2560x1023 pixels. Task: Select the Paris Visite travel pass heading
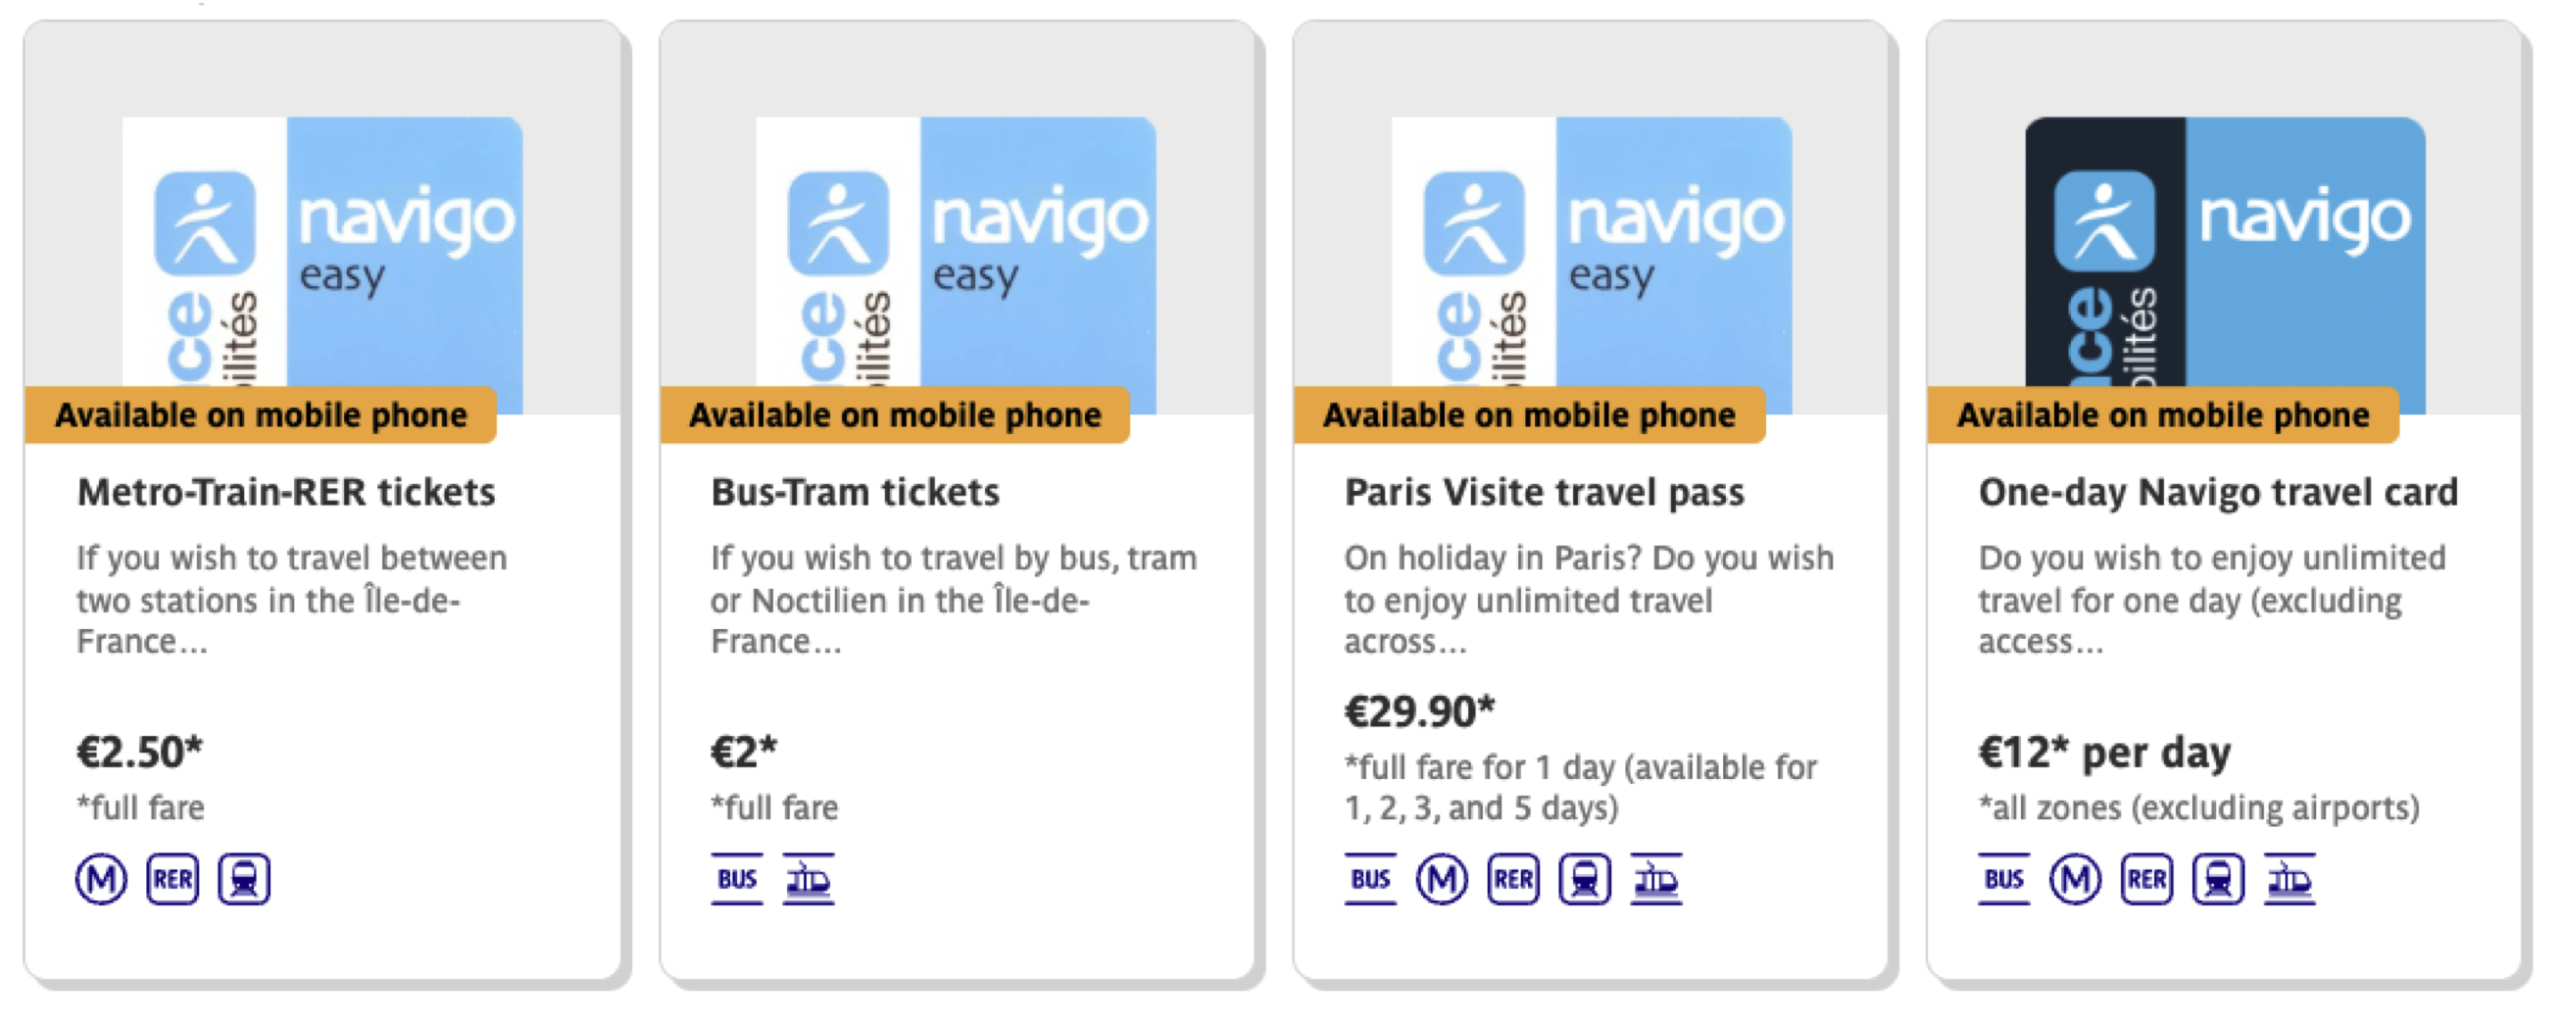click(x=1544, y=492)
